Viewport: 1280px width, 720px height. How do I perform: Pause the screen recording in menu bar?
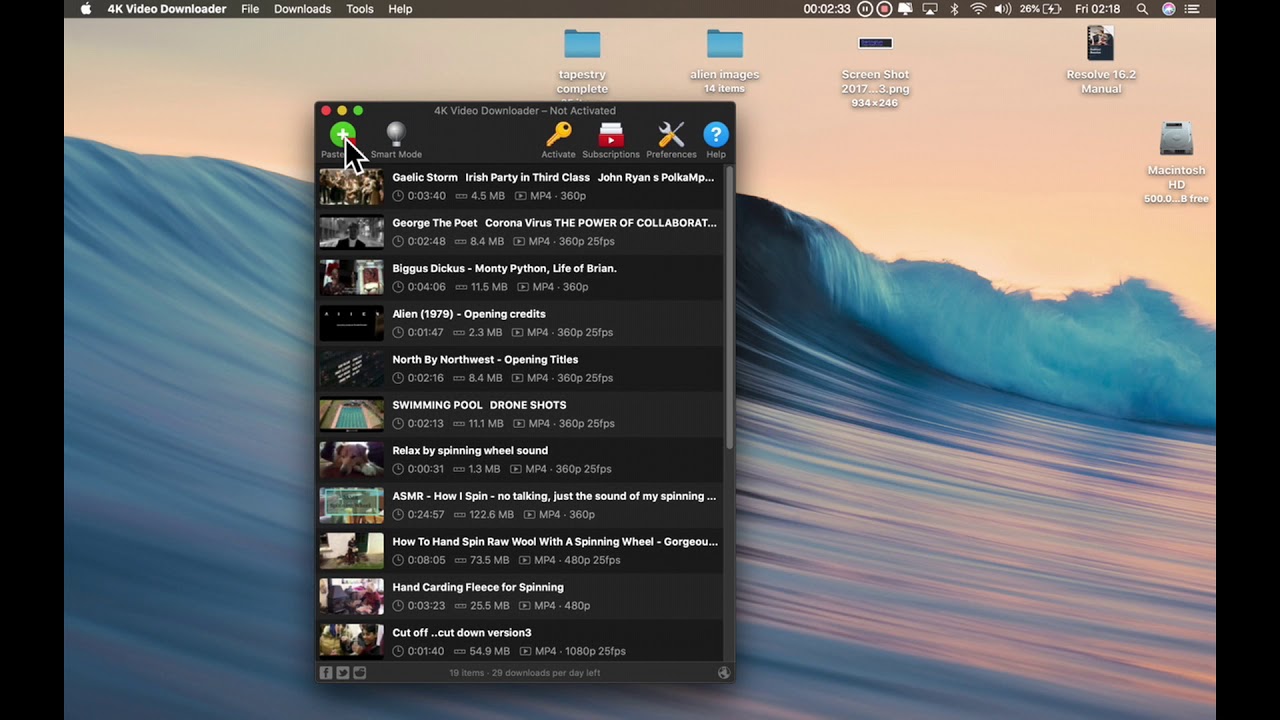tap(866, 9)
